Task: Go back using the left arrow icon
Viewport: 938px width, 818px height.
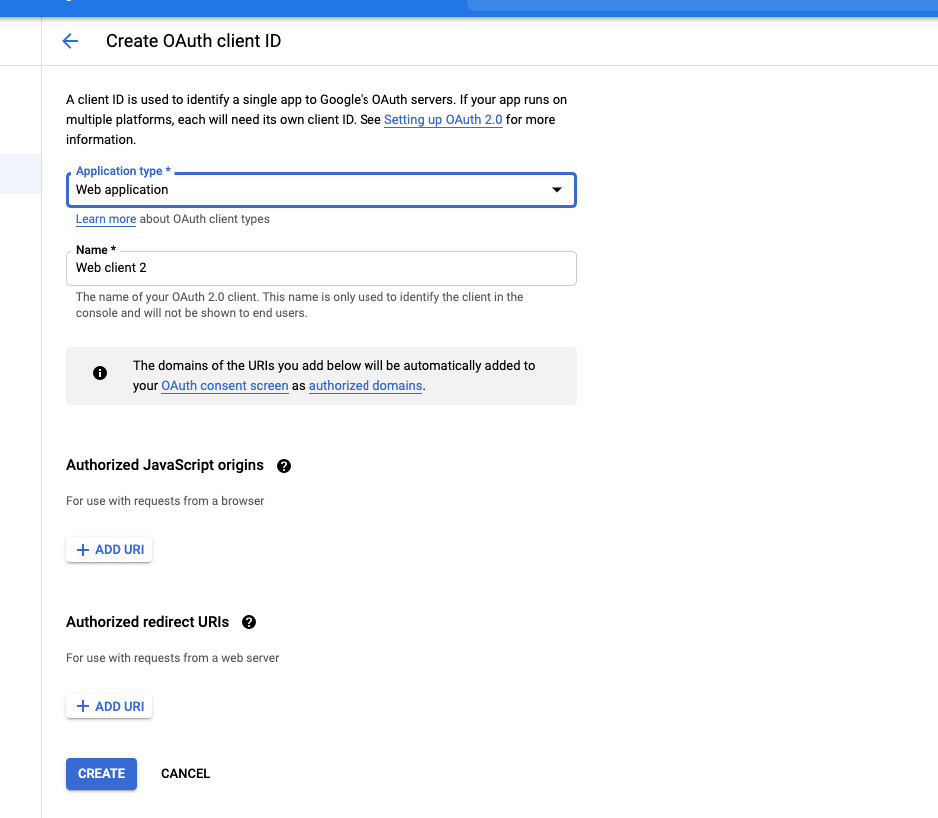Action: click(x=70, y=41)
